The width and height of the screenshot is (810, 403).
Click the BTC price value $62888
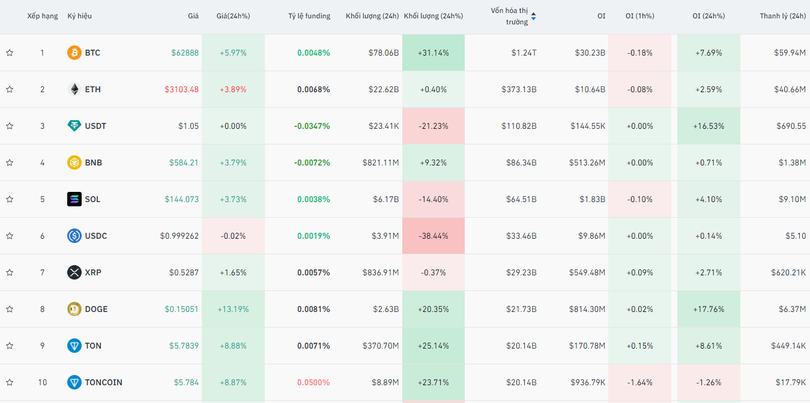tap(184, 53)
